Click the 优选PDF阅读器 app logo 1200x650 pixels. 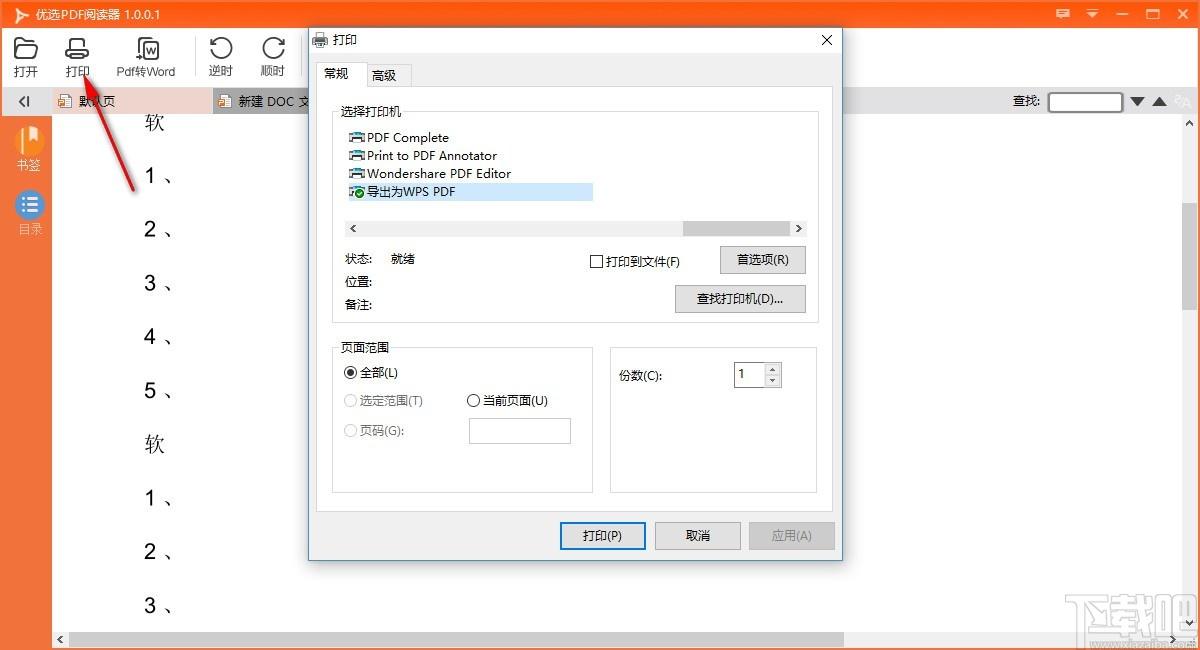point(20,14)
